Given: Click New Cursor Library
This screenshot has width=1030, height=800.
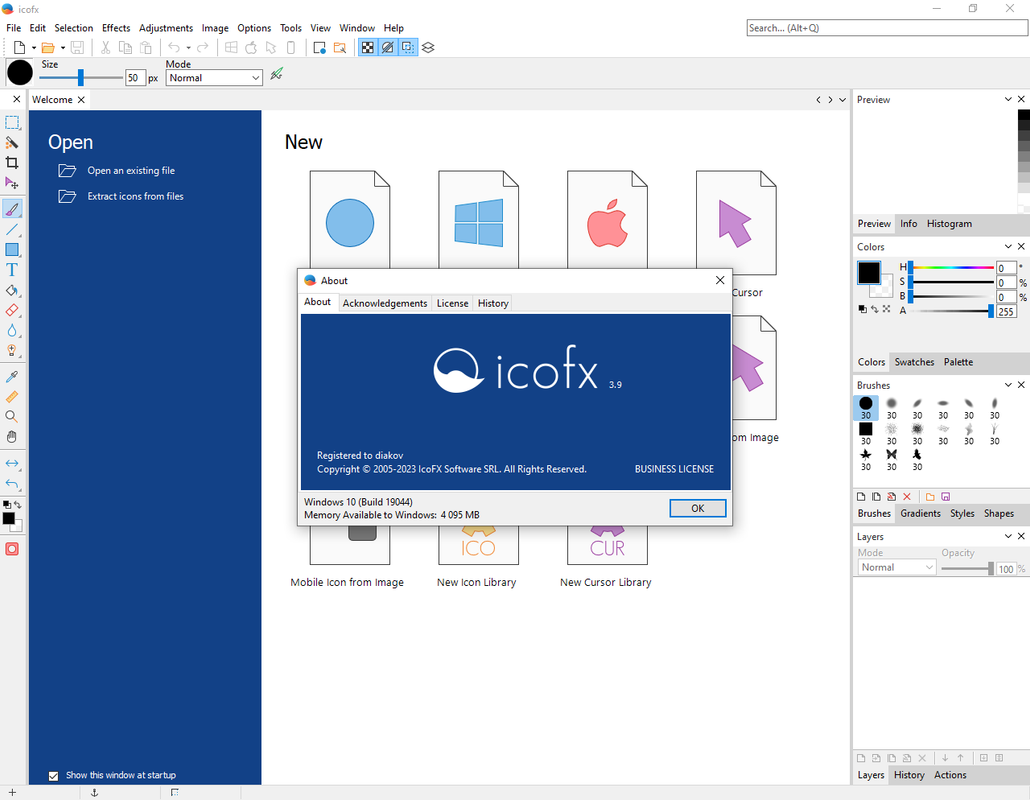Looking at the screenshot, I should click(606, 583).
